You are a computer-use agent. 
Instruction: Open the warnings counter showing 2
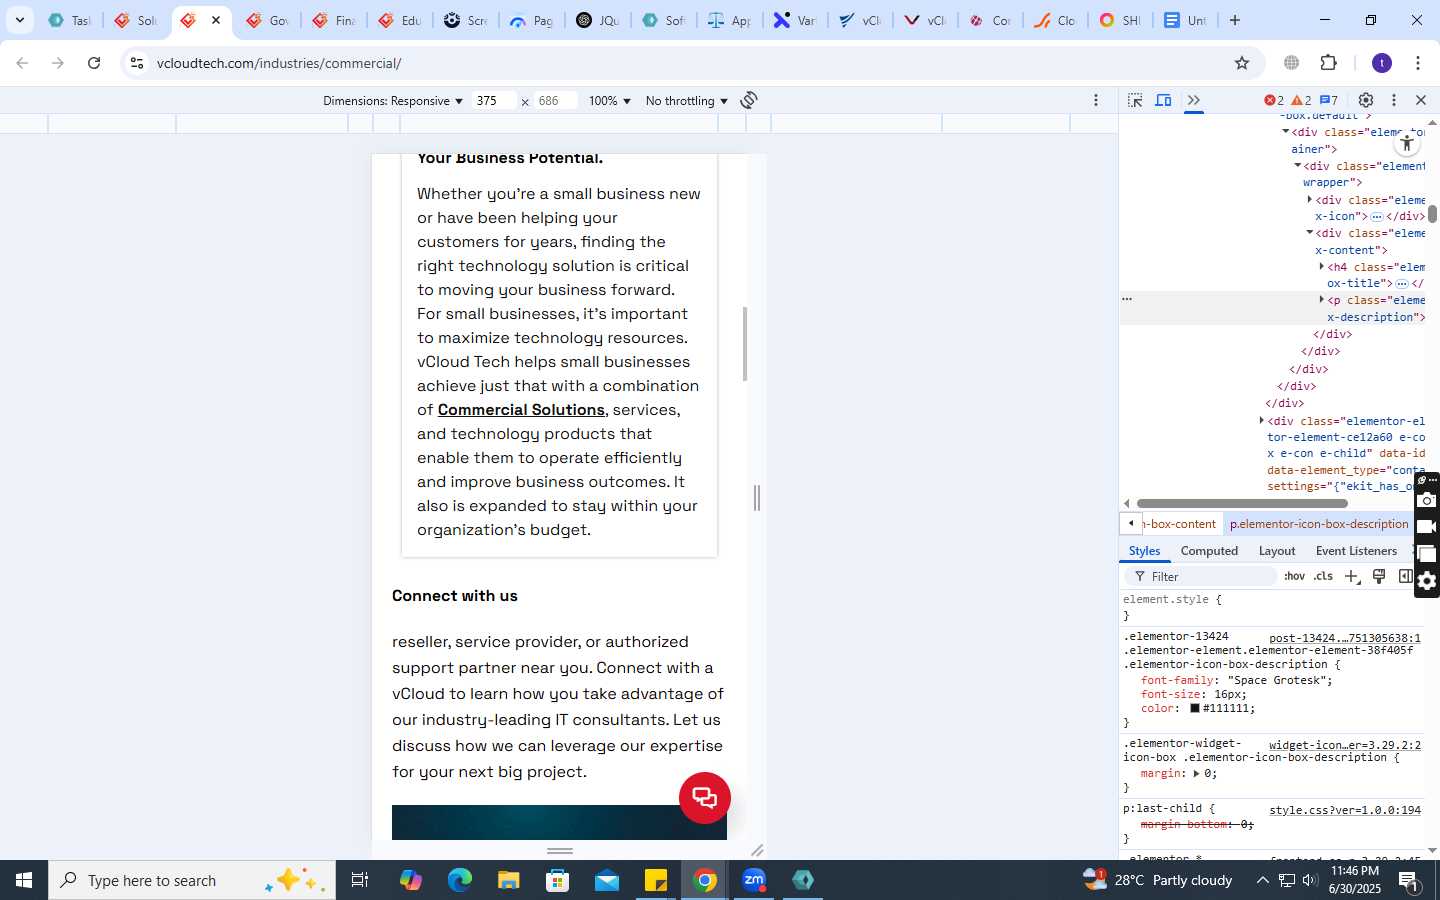(1301, 100)
